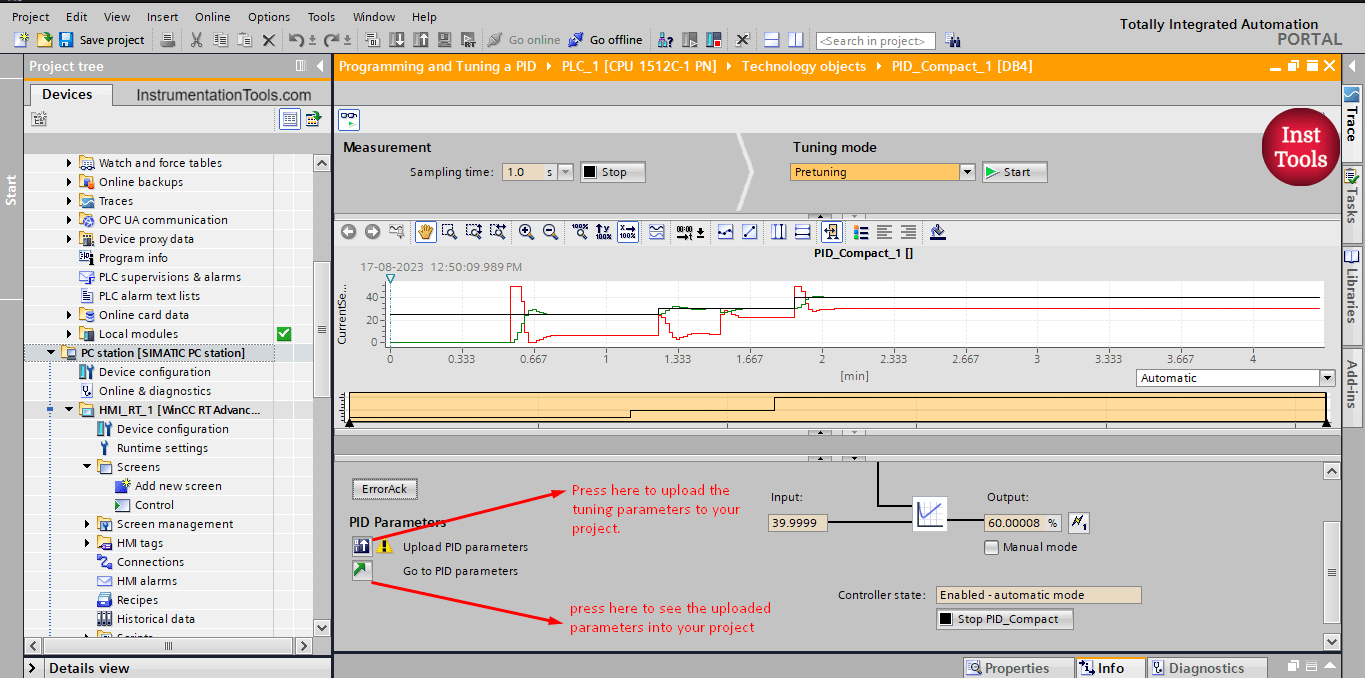Click inside the Input value field showing 39.9999
1365x678 pixels.
797,521
